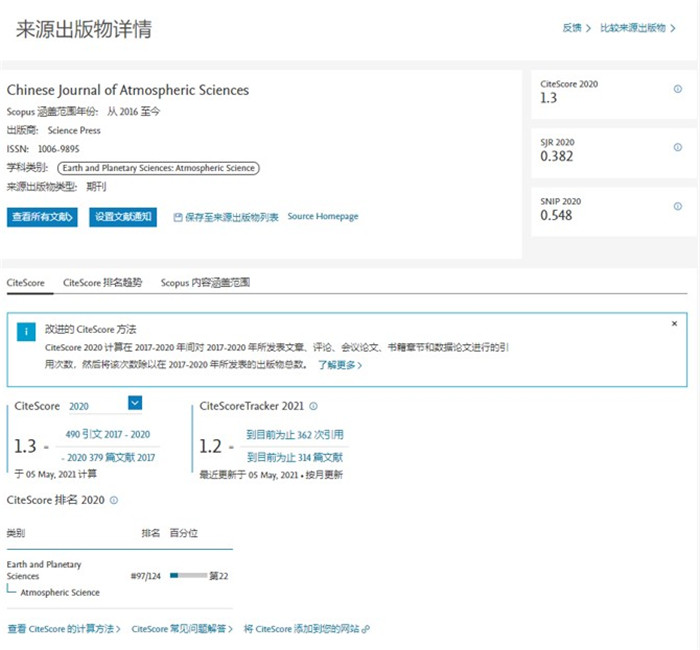700x650 pixels.
Task: Open the Source Homepage link
Action: coord(322,217)
